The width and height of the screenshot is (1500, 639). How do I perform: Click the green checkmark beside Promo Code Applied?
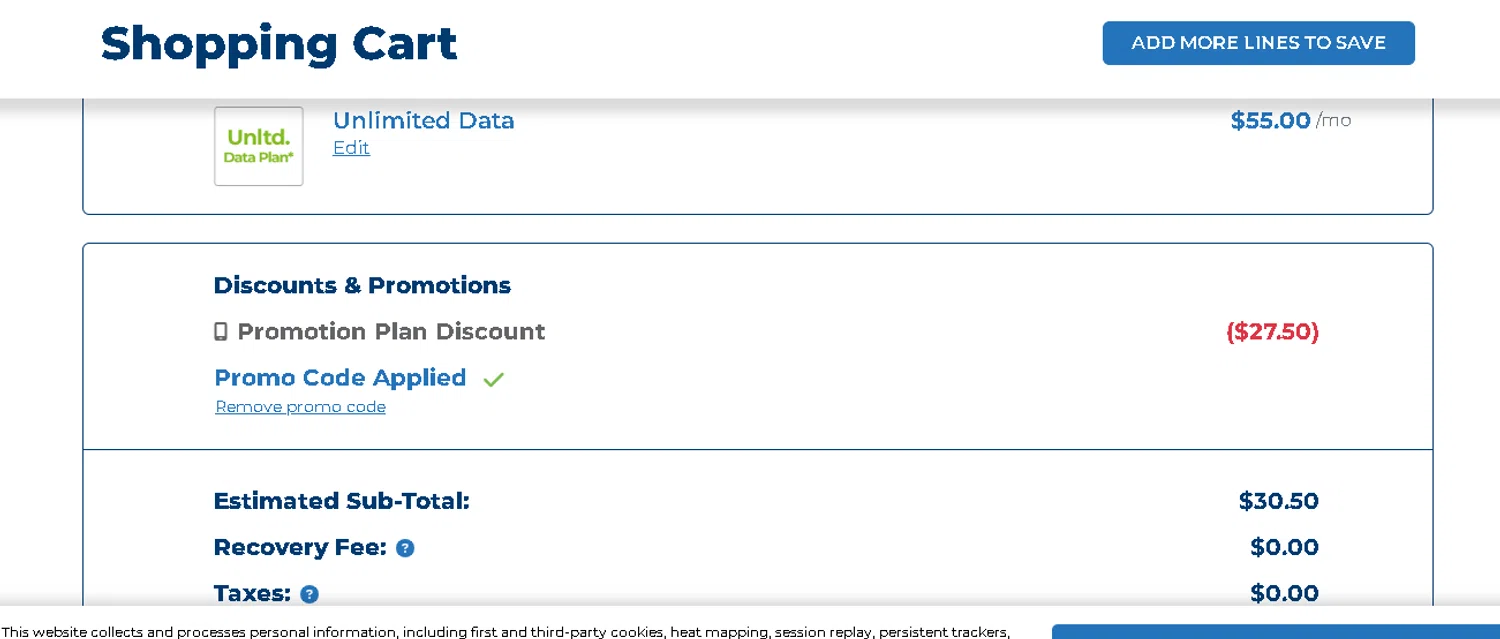point(493,380)
